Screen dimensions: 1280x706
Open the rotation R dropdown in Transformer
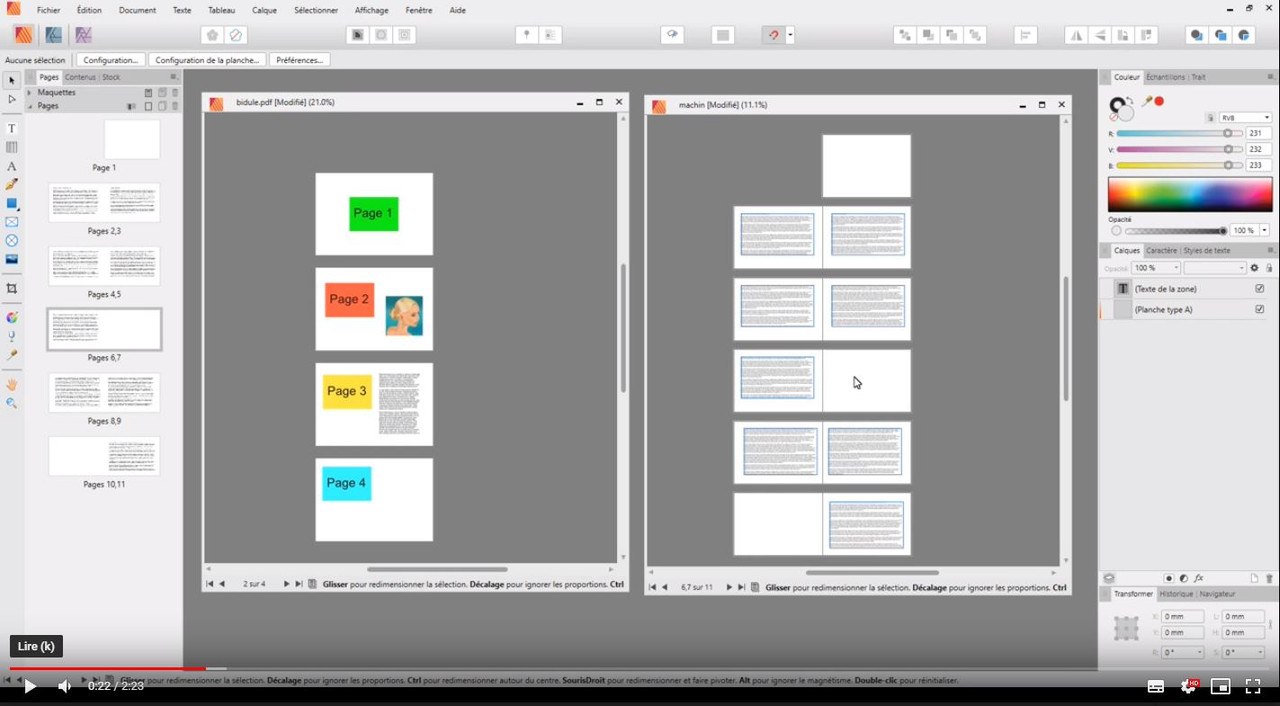pos(1199,652)
